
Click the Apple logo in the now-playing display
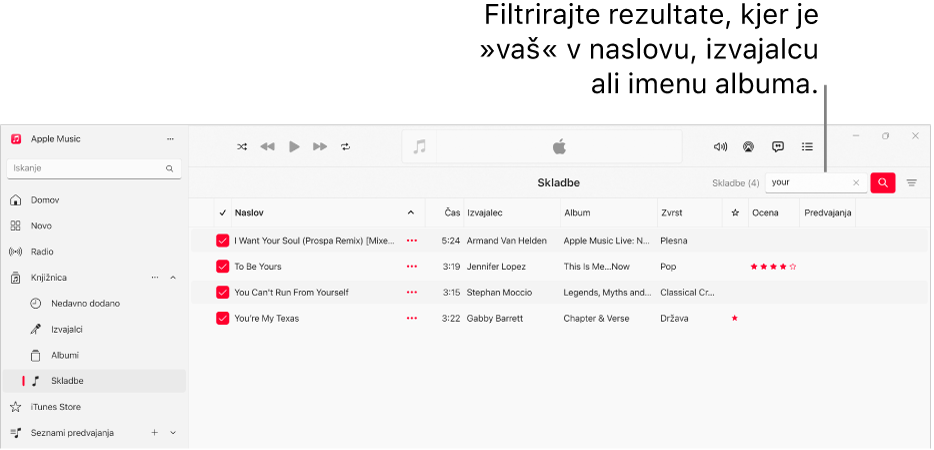(559, 147)
